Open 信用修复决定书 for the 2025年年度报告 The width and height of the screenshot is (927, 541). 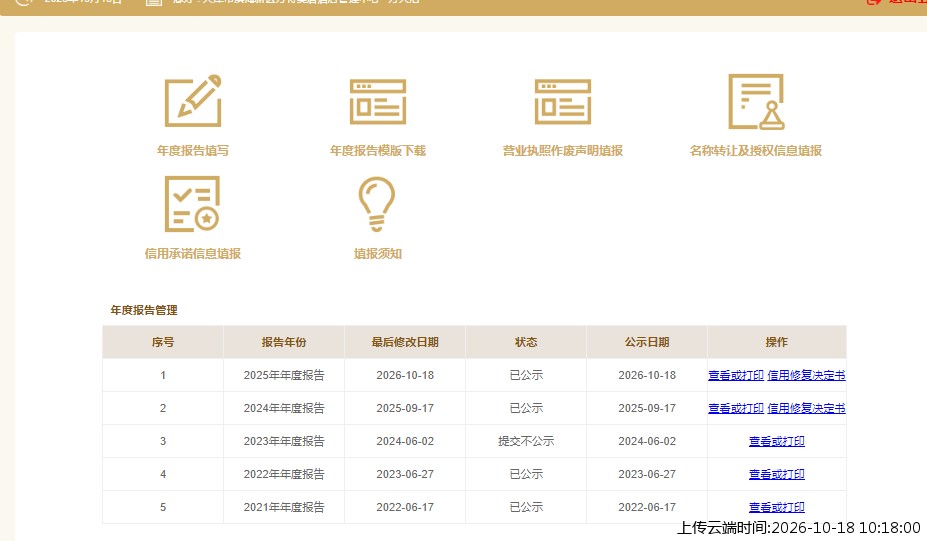pos(806,375)
